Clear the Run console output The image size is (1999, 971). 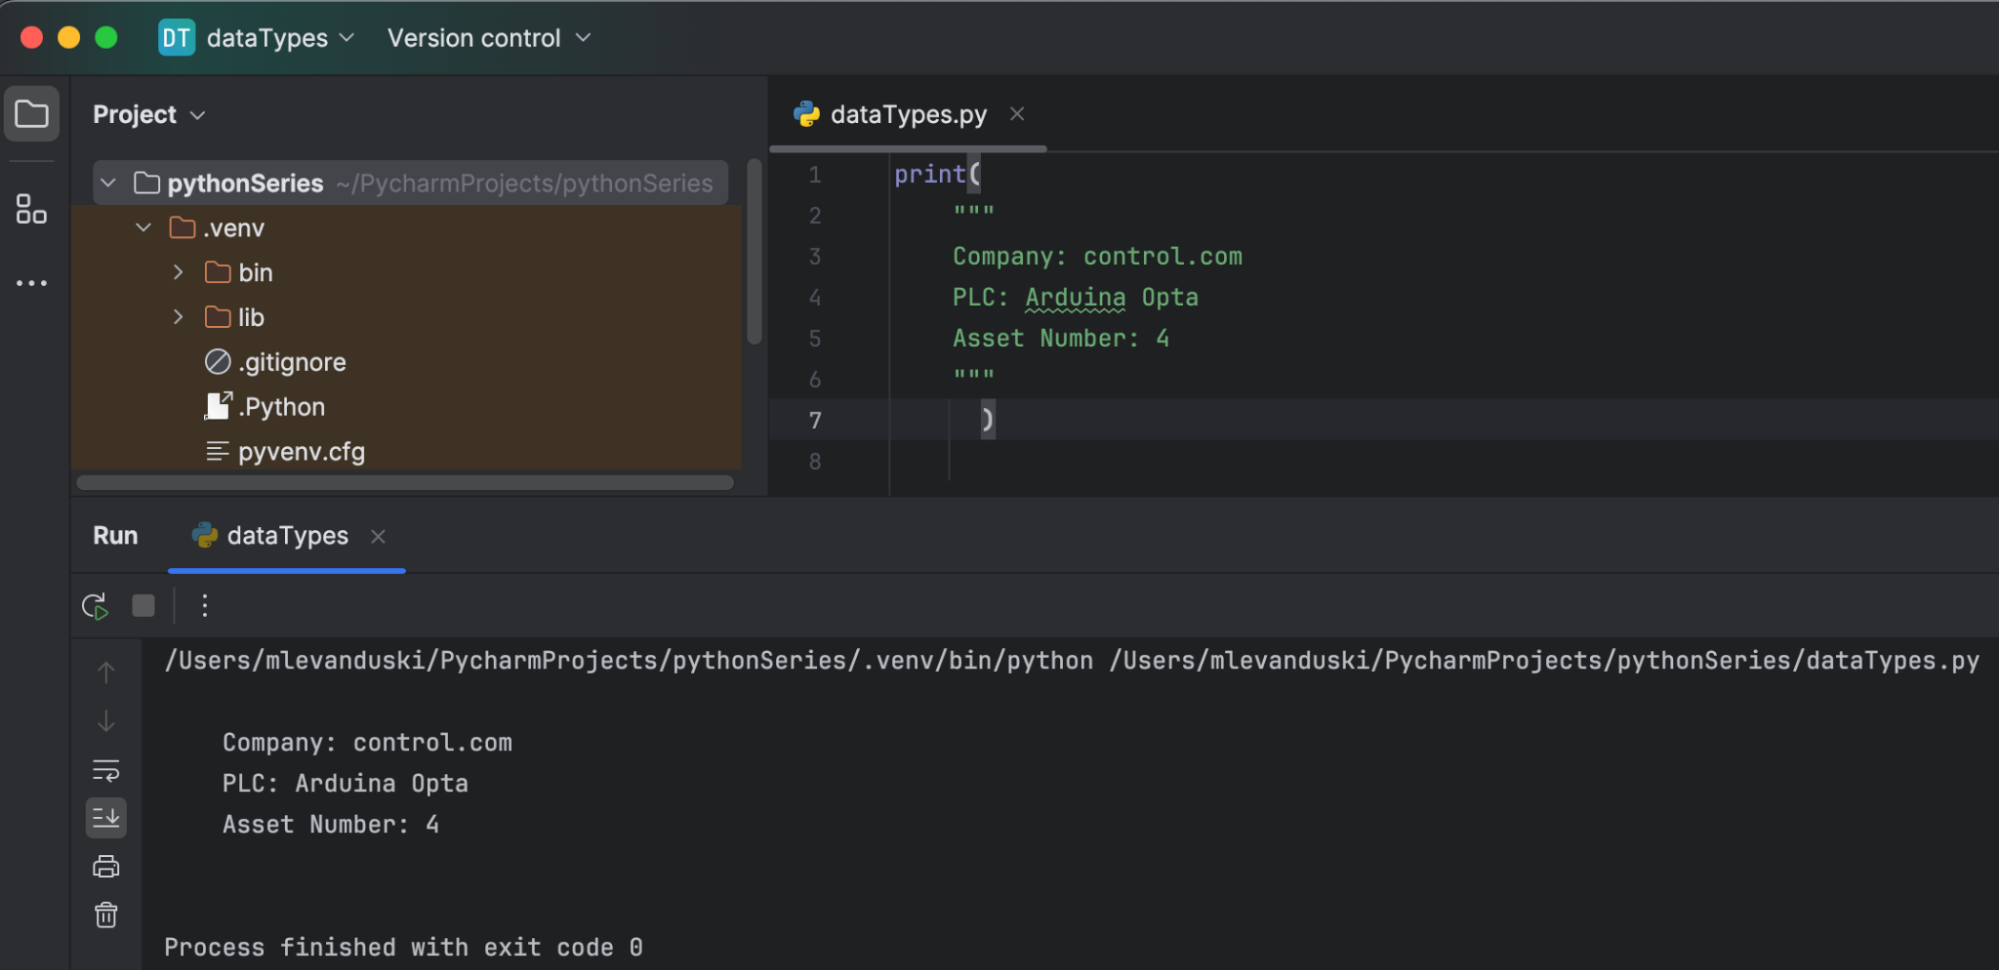[x=106, y=915]
